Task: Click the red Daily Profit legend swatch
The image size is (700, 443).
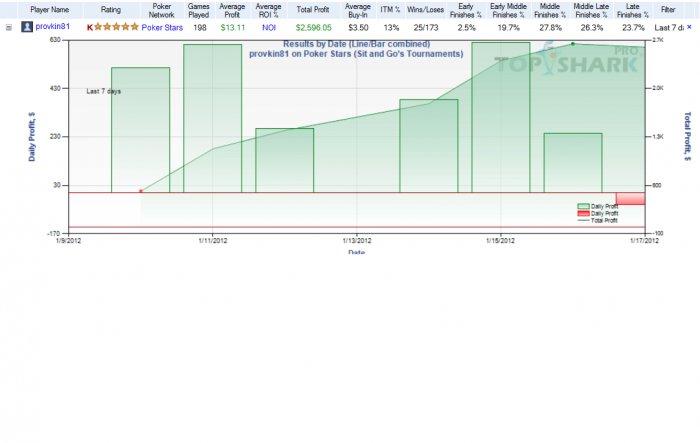Action: pos(583,213)
